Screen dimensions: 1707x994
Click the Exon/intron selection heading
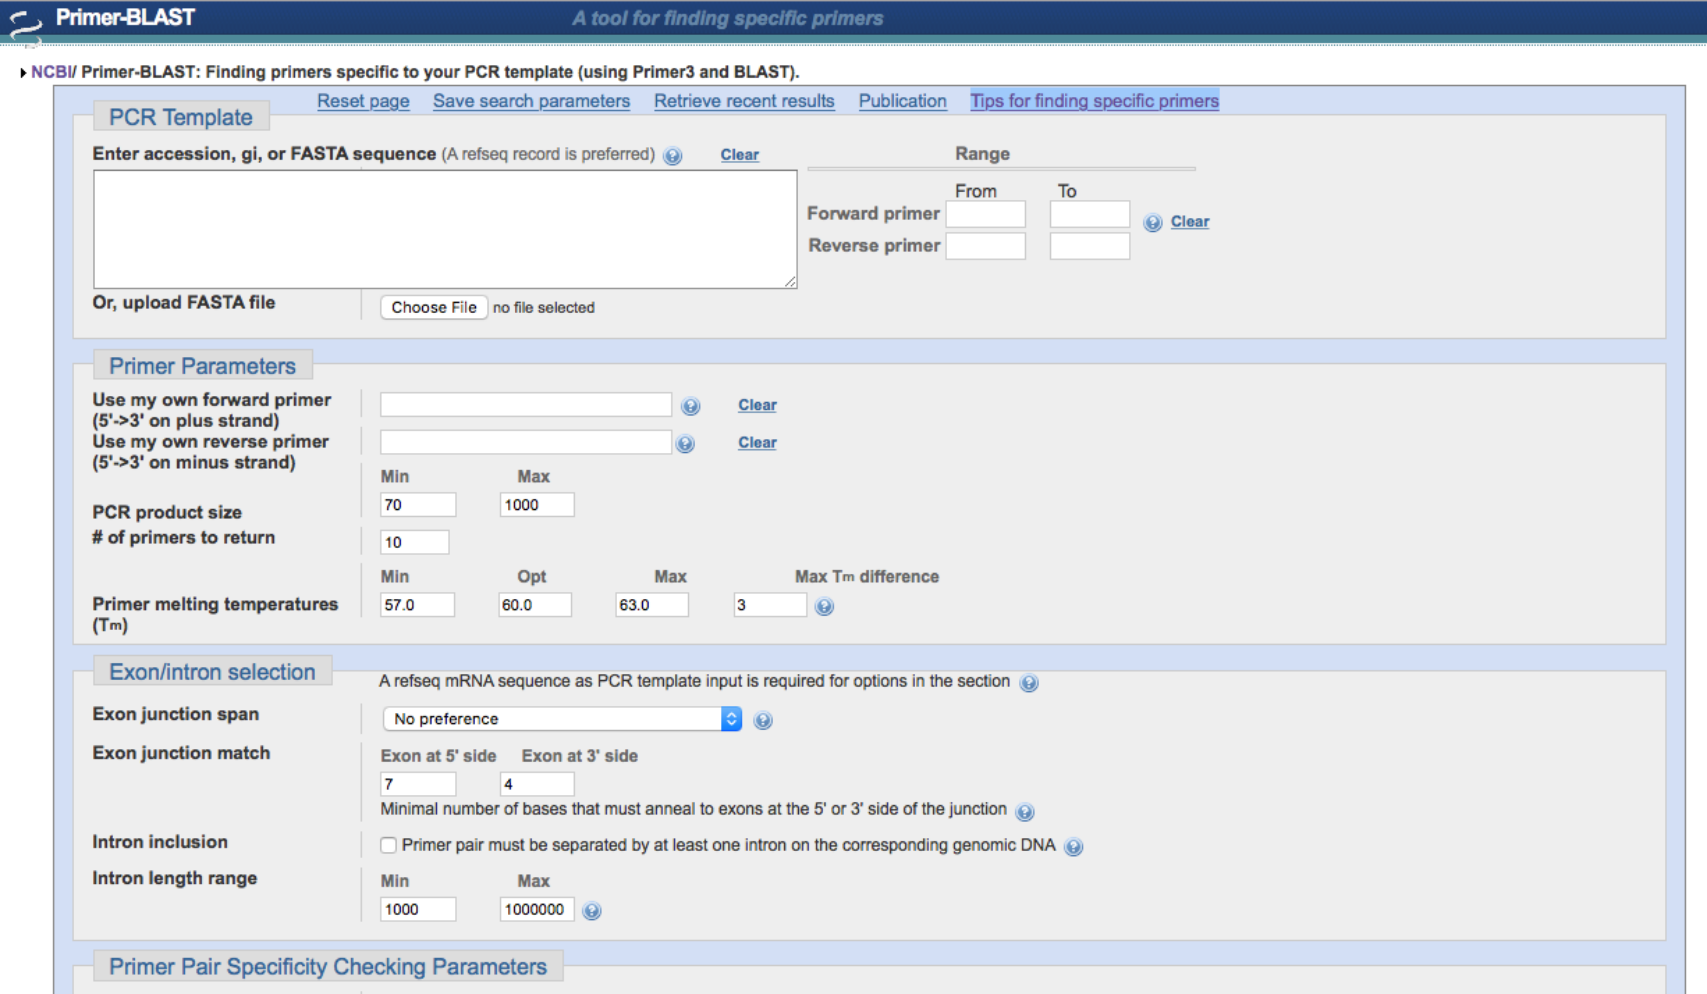[x=212, y=672]
